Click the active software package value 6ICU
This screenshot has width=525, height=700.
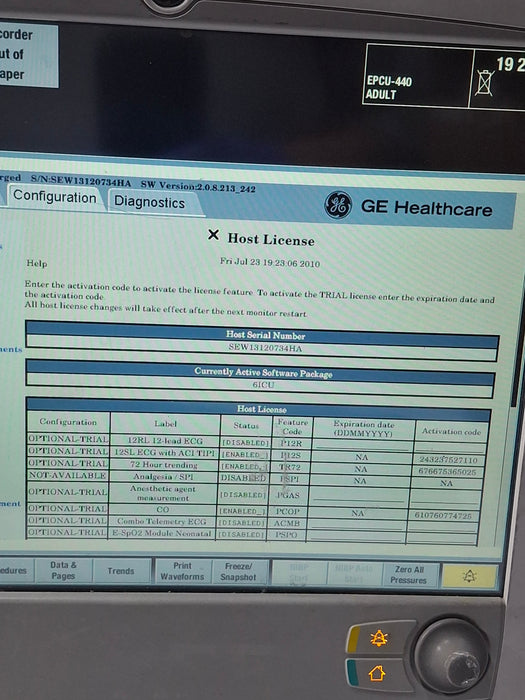point(263,384)
